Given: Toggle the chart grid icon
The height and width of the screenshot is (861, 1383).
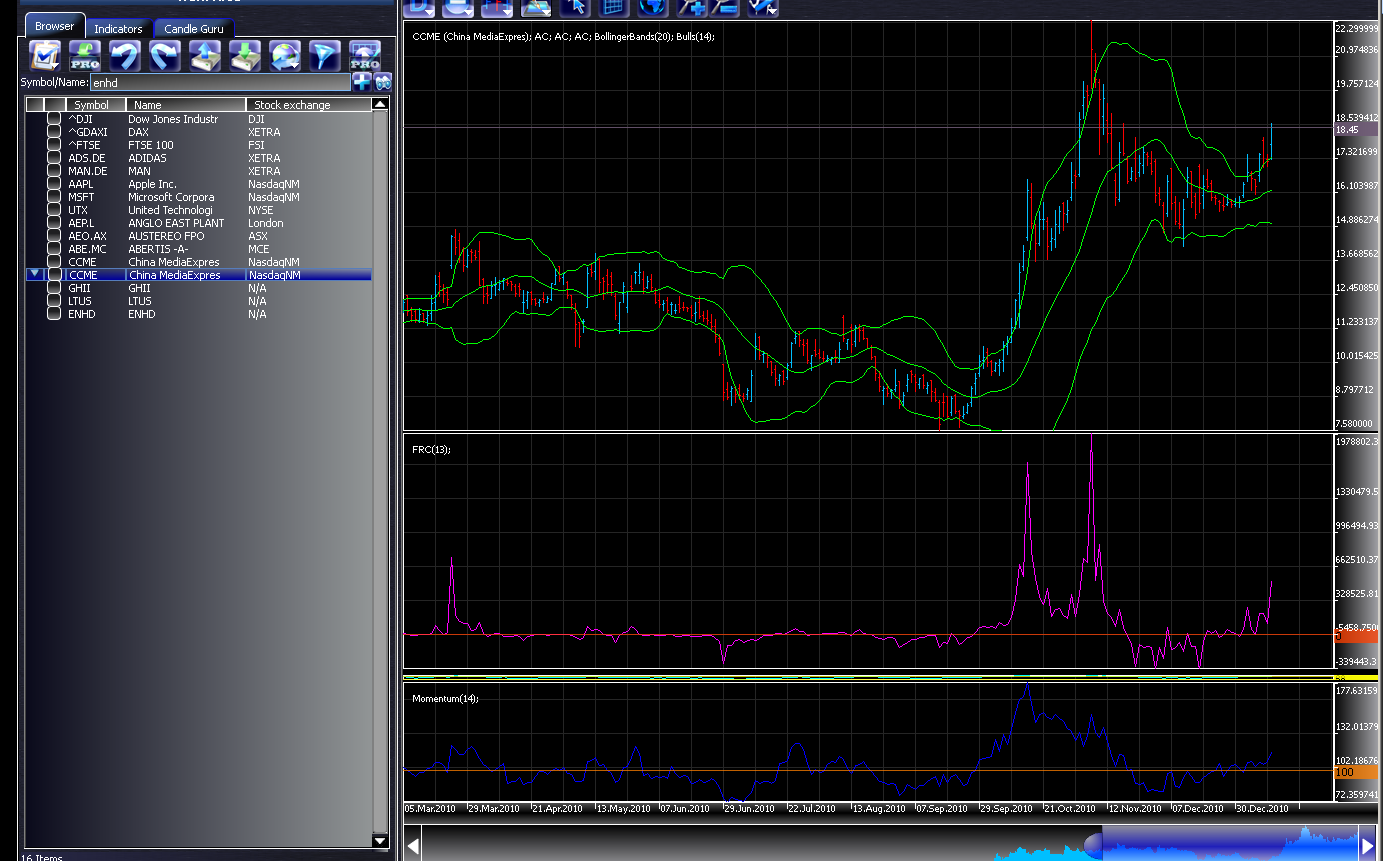Looking at the screenshot, I should (613, 8).
